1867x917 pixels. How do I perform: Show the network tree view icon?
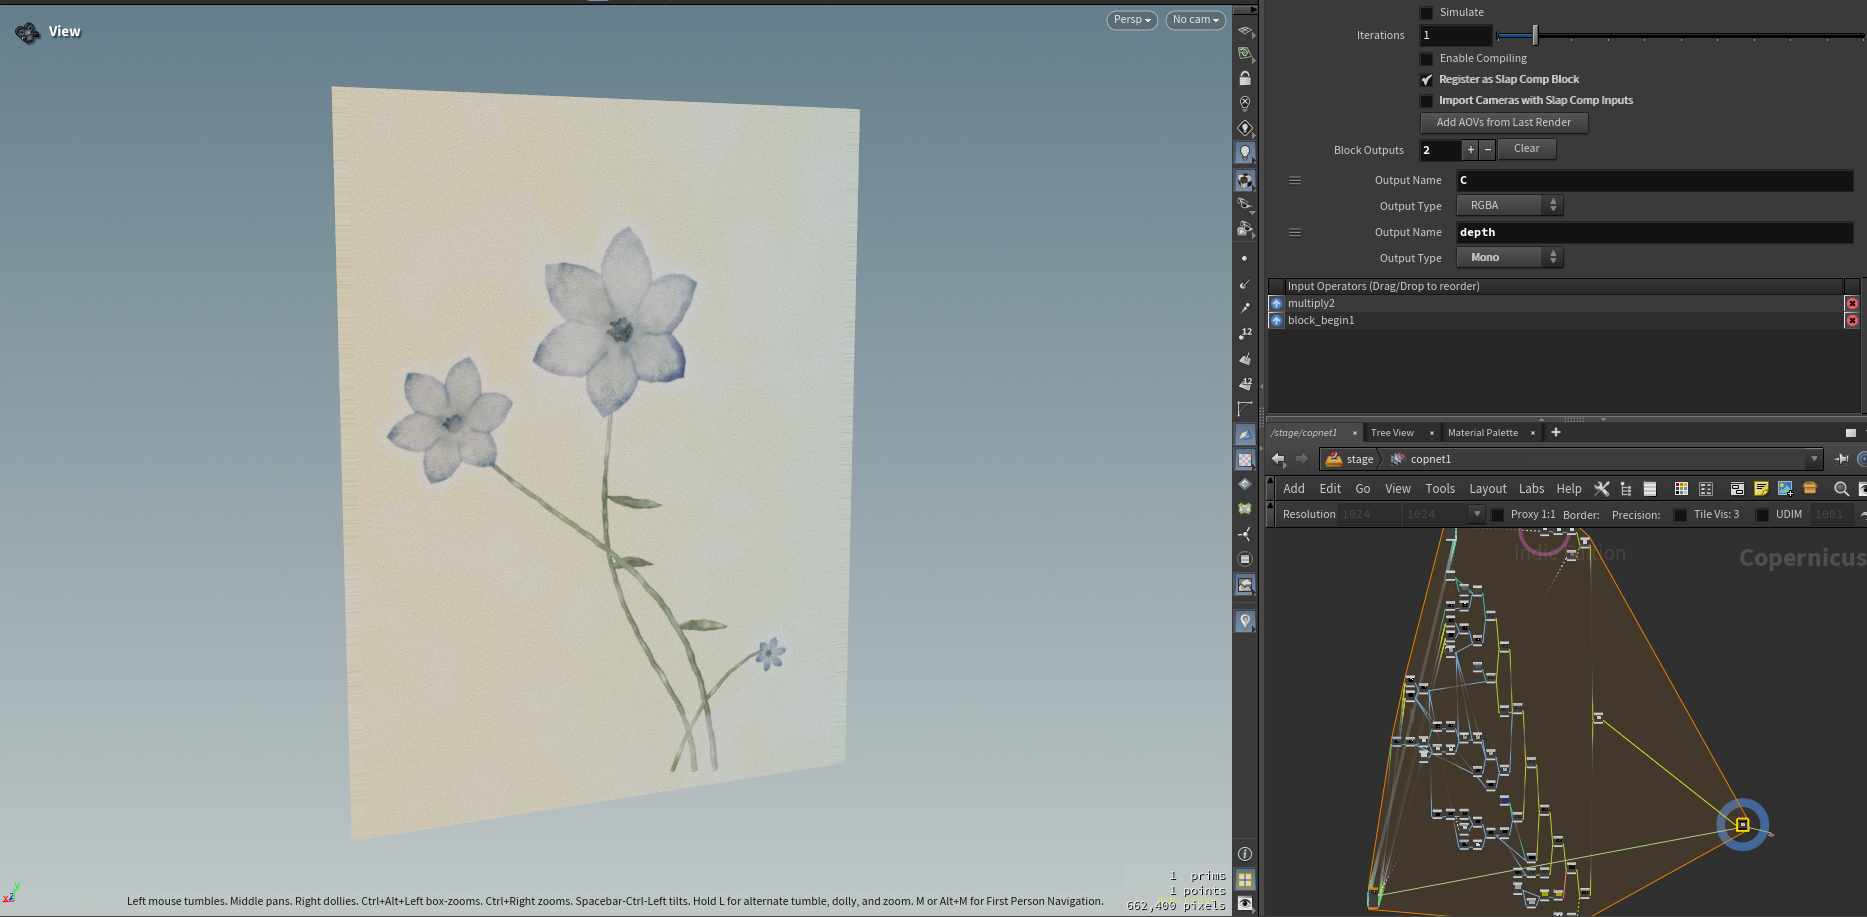click(1626, 489)
